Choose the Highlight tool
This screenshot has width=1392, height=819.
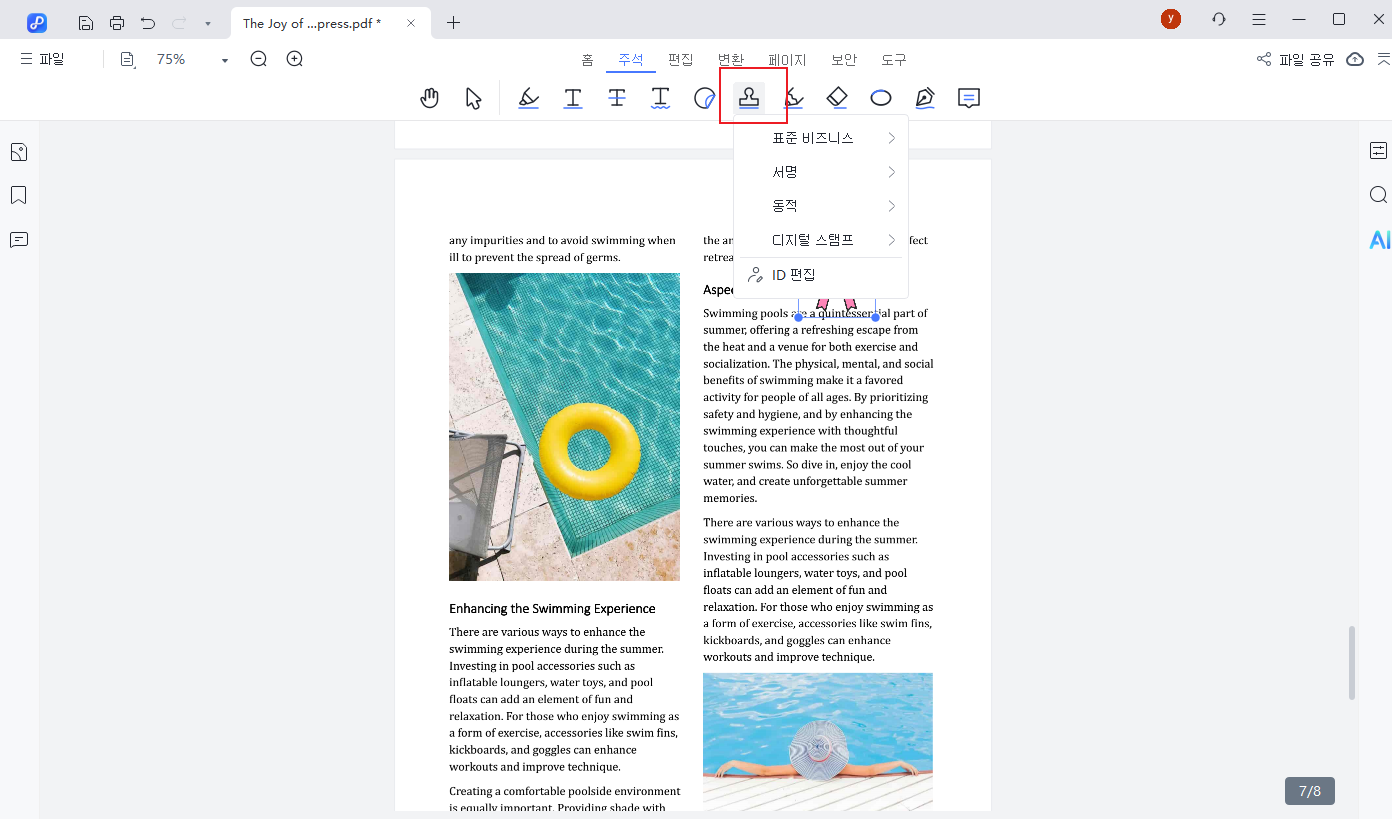[529, 98]
